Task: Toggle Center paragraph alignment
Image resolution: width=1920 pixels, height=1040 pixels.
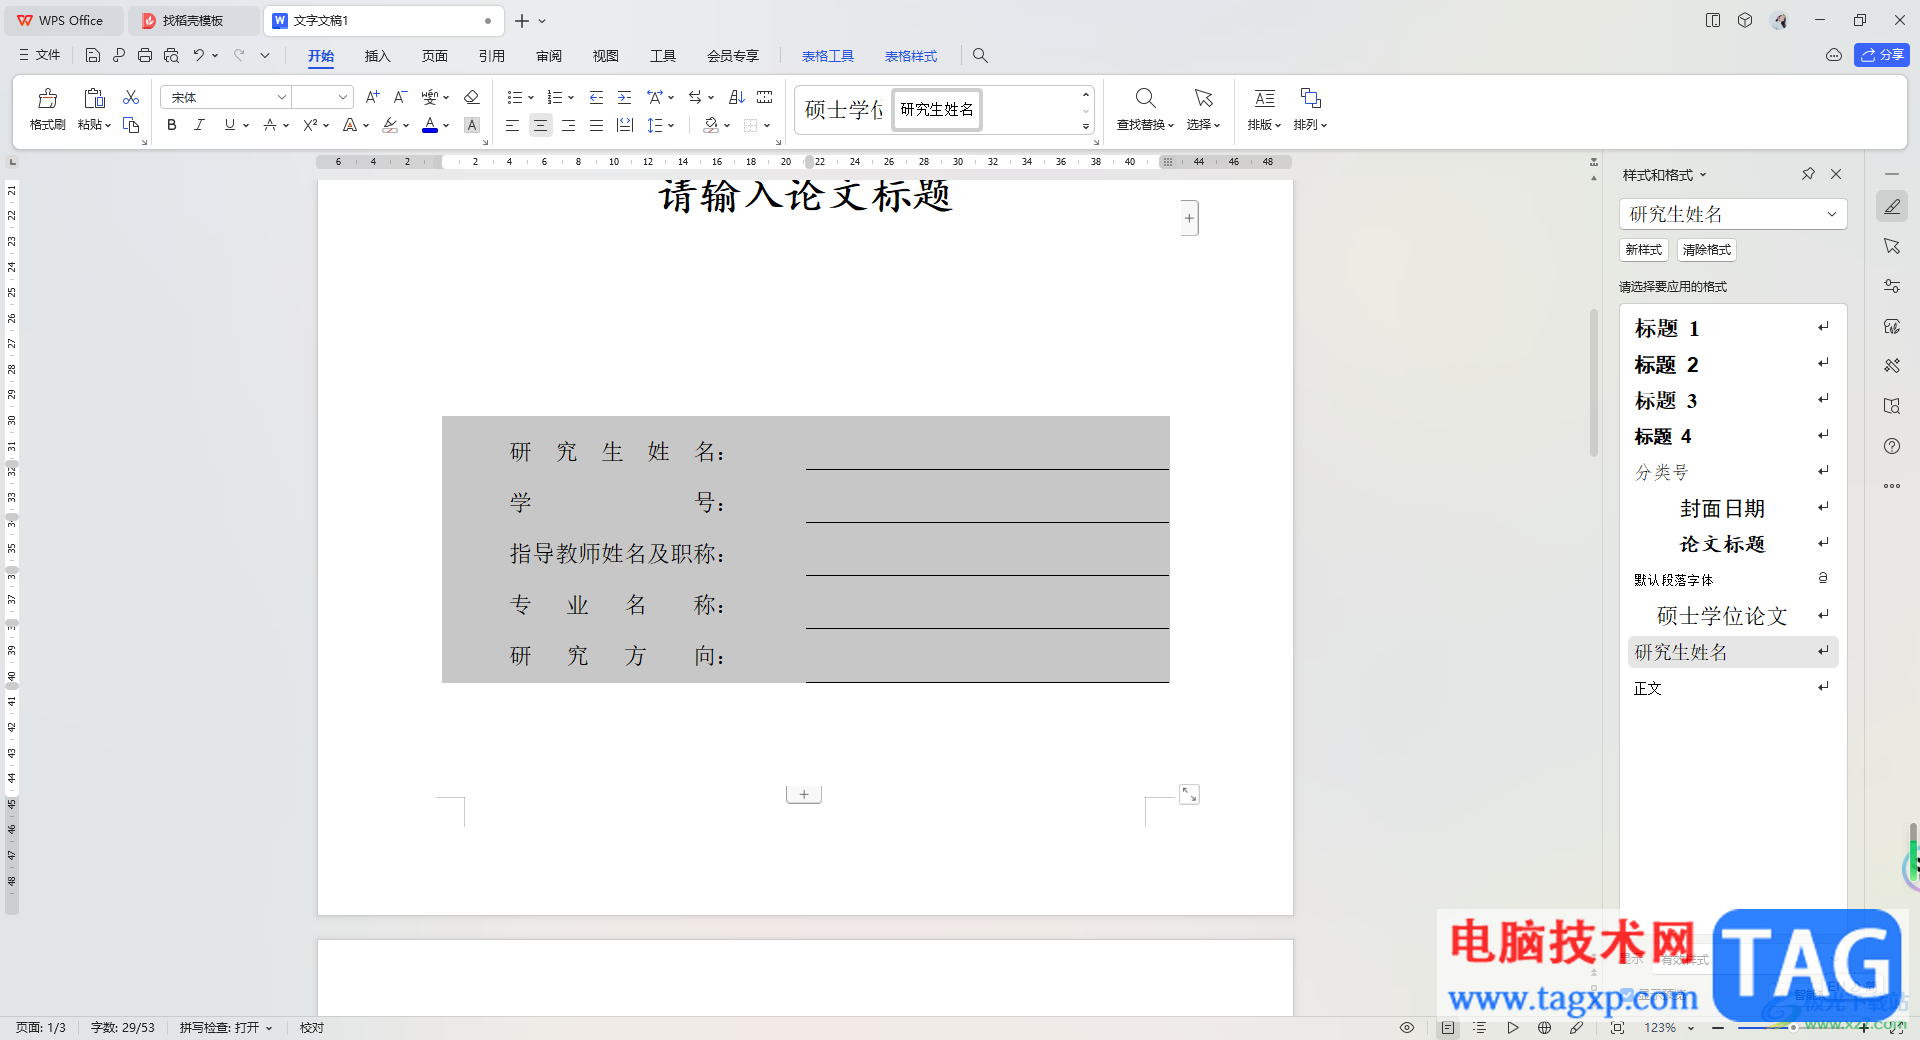Action: [540, 125]
